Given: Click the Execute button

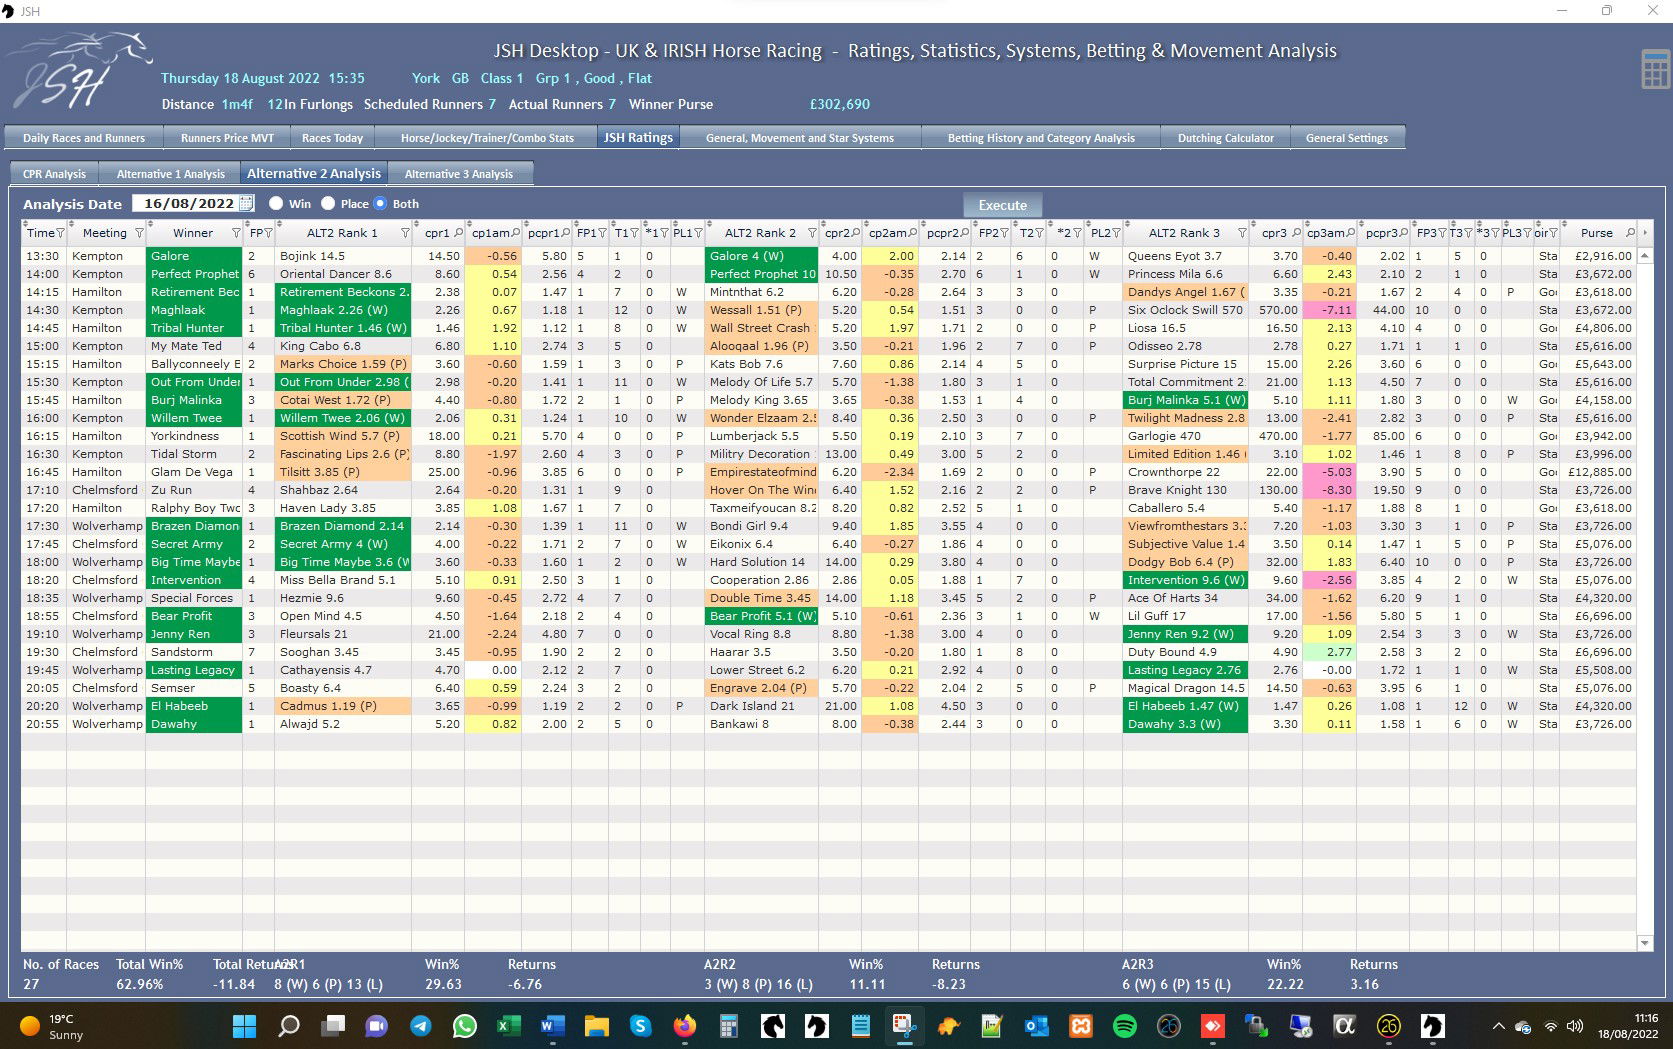Looking at the screenshot, I should [x=1002, y=205].
